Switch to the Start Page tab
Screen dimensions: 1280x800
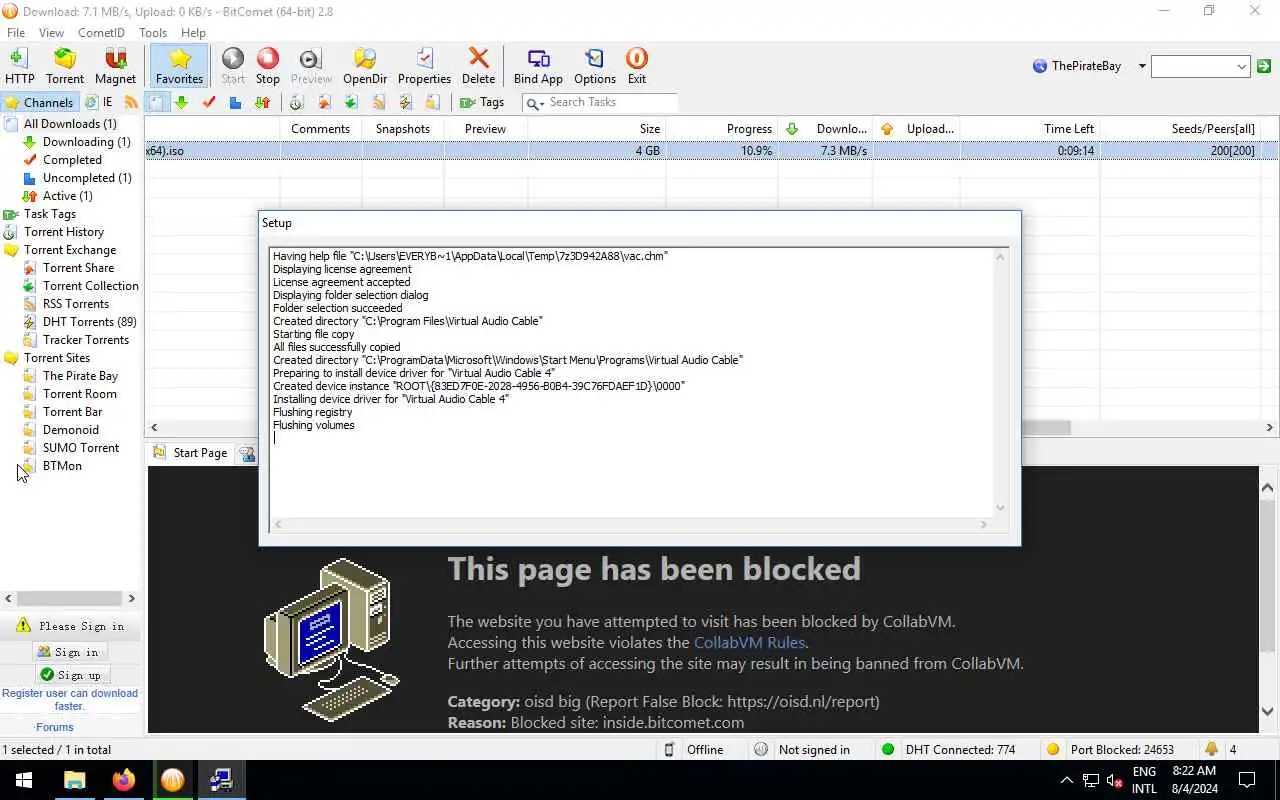coord(191,453)
